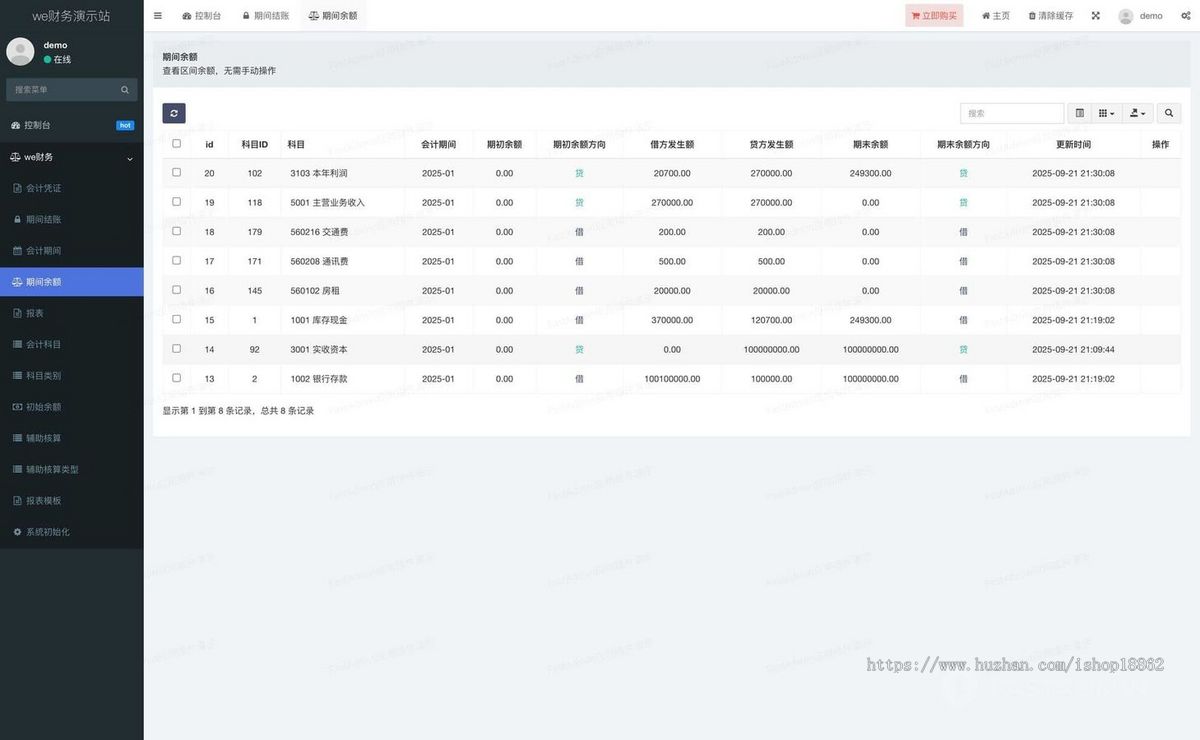The width and height of the screenshot is (1200, 740).
Task: Open 期间结账 in the sidebar
Action: click(72, 219)
